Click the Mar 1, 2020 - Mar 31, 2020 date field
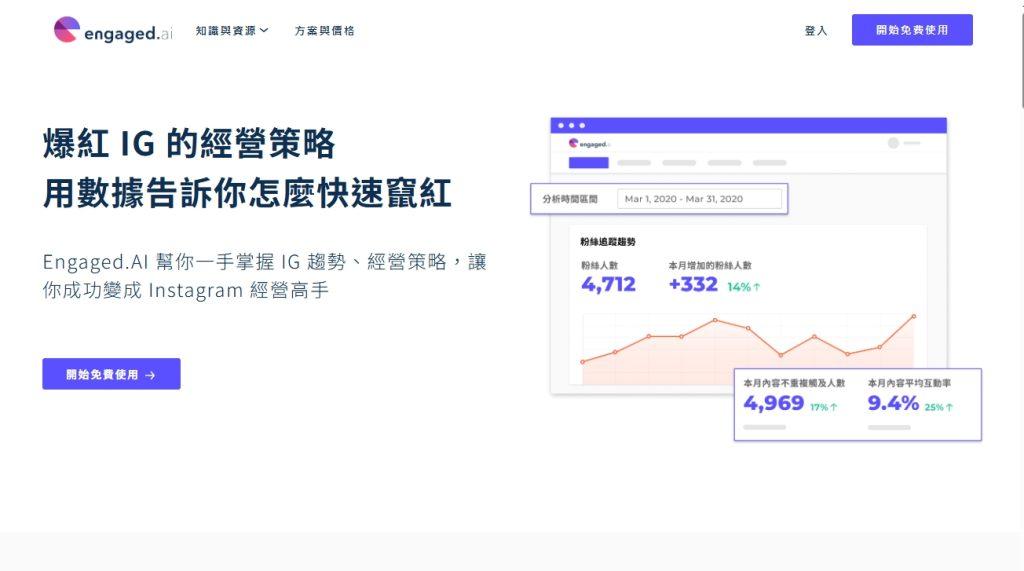Viewport: 1024px width, 571px height. click(x=699, y=199)
